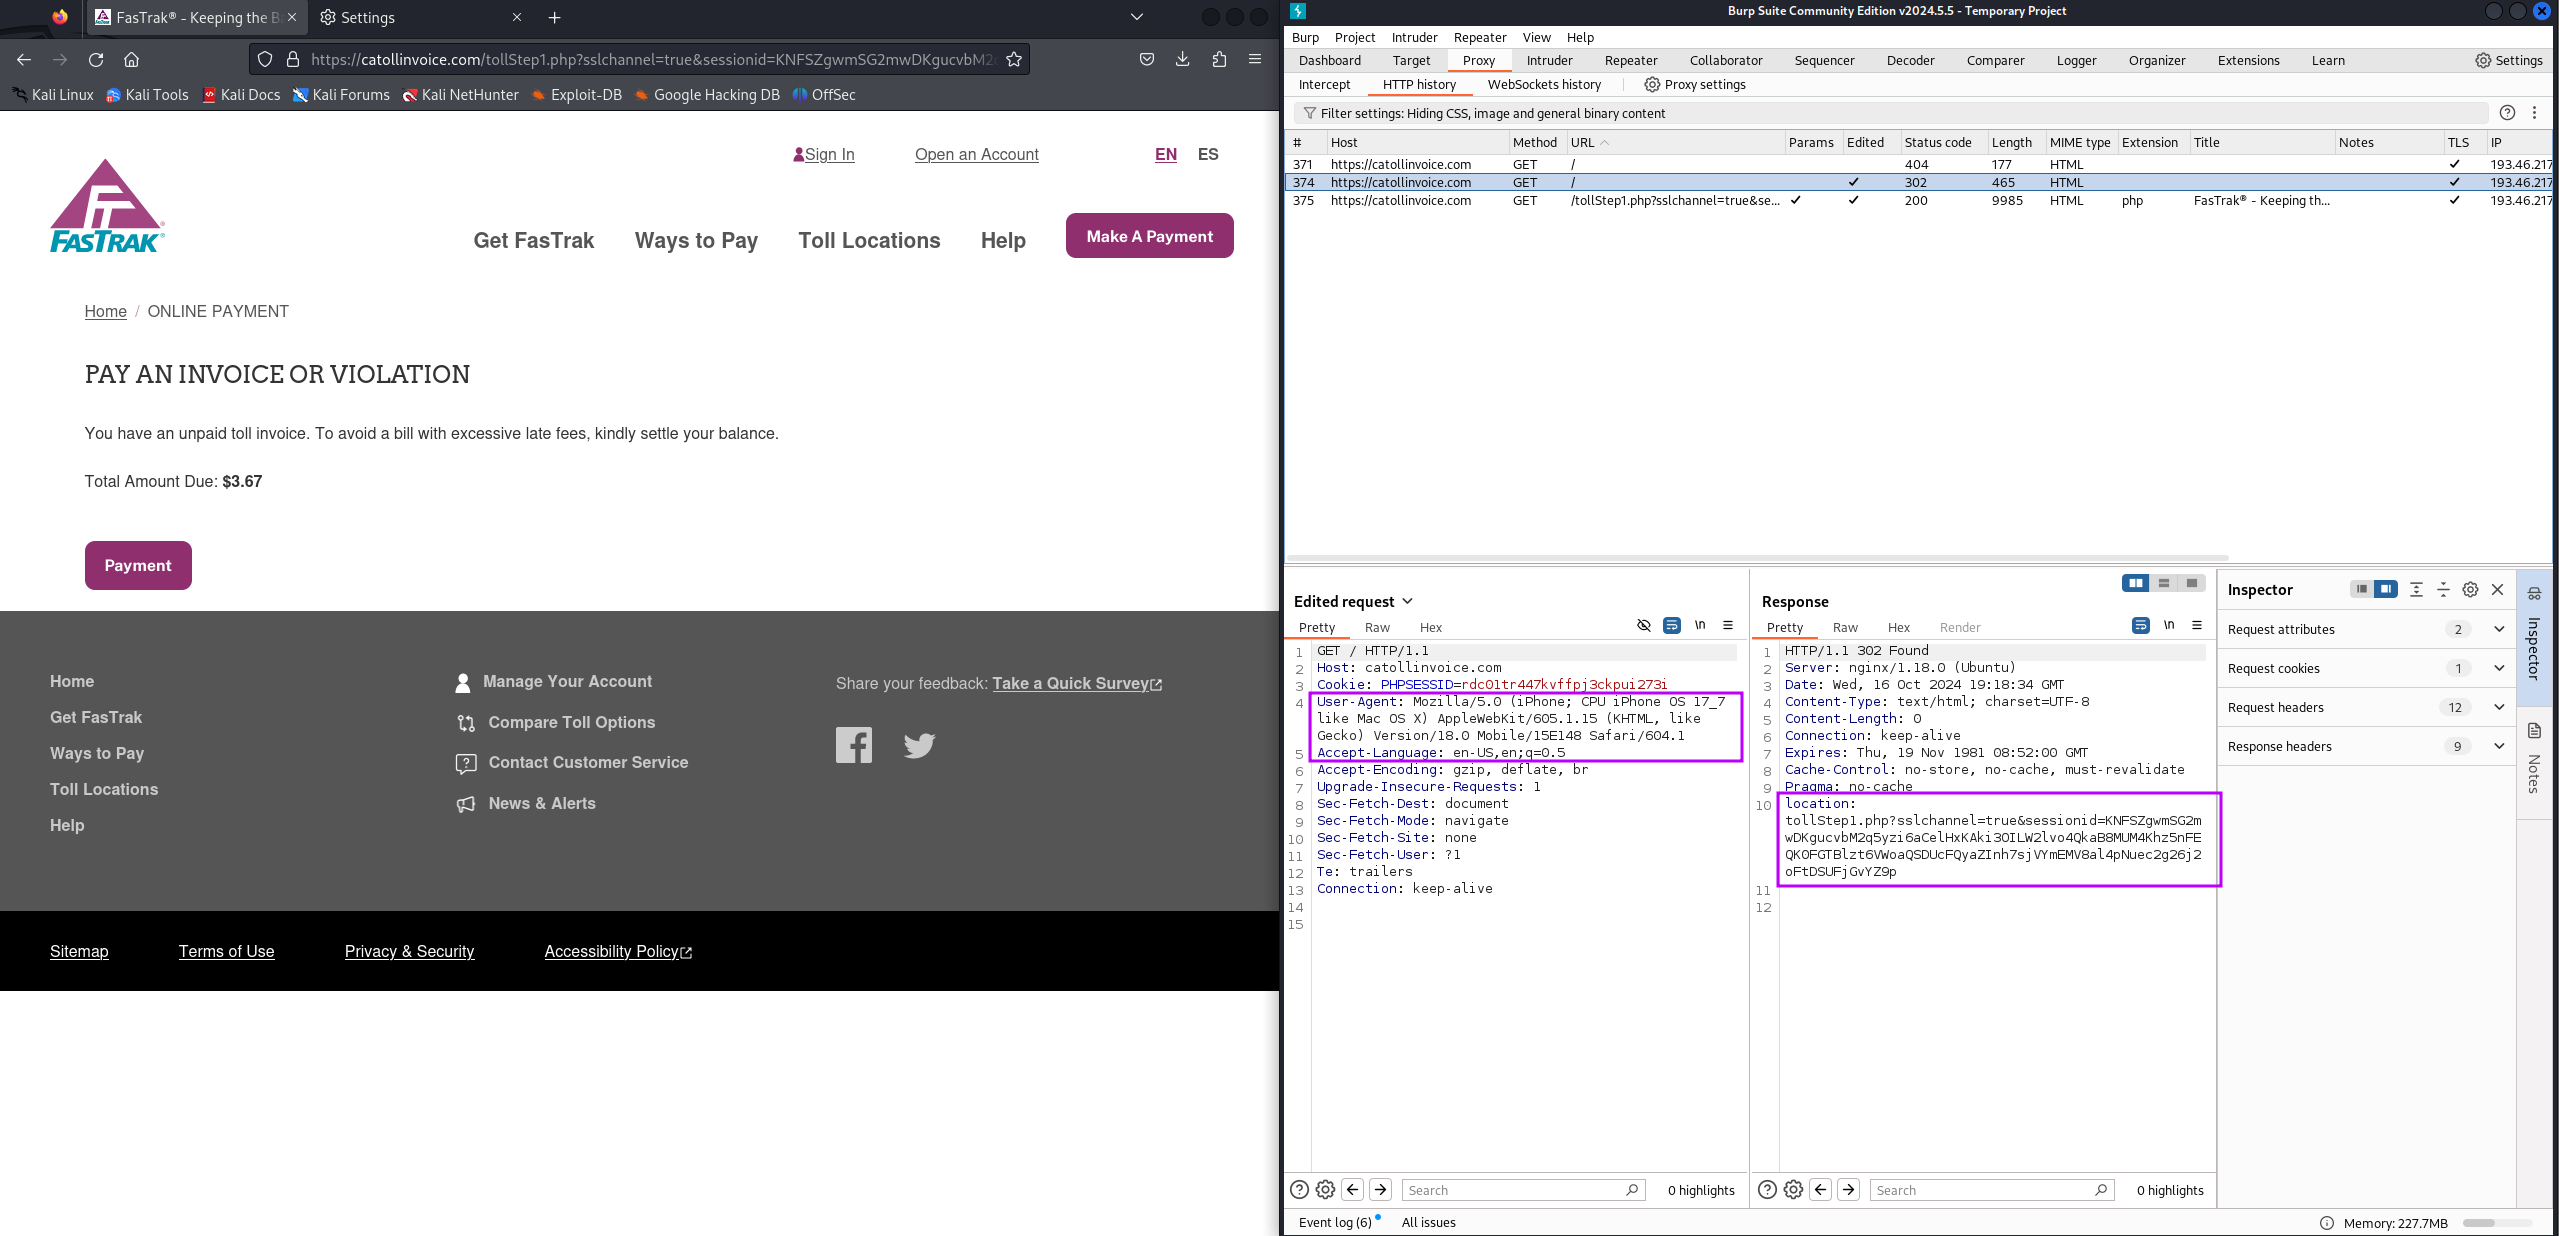Open Decoder tool tab
Viewport: 2559px width, 1236px height.
click(x=1910, y=60)
